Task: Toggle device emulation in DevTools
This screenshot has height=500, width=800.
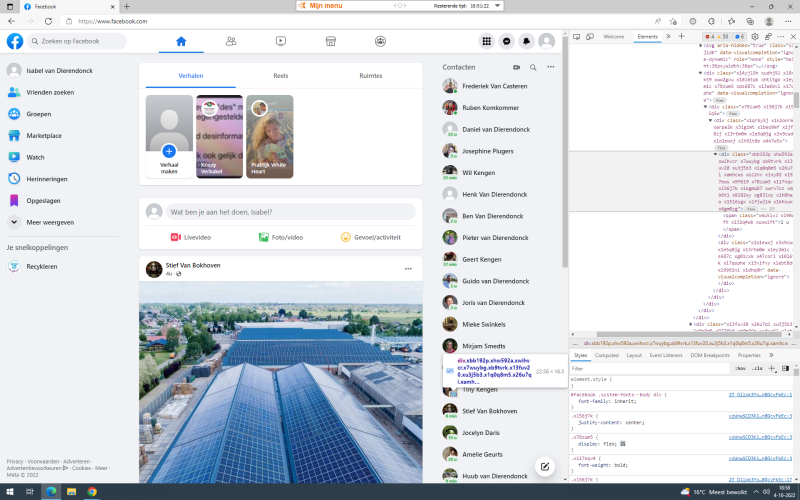Action: tap(589, 36)
